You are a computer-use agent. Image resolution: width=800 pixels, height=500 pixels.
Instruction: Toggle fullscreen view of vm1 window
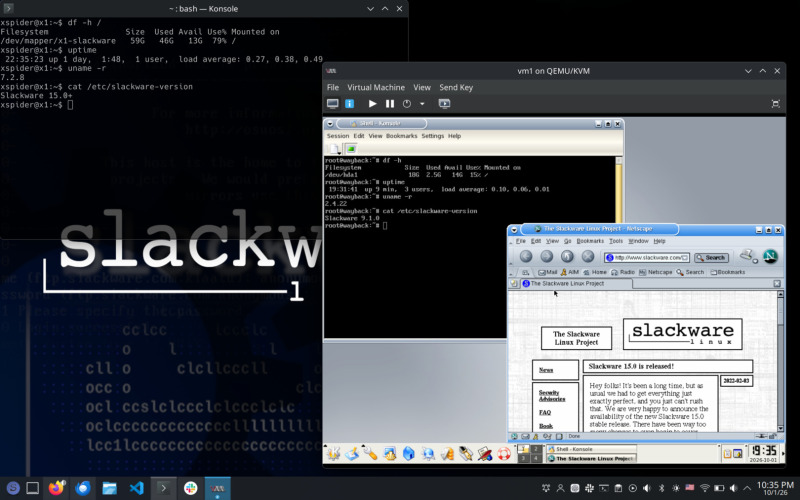click(x=776, y=104)
